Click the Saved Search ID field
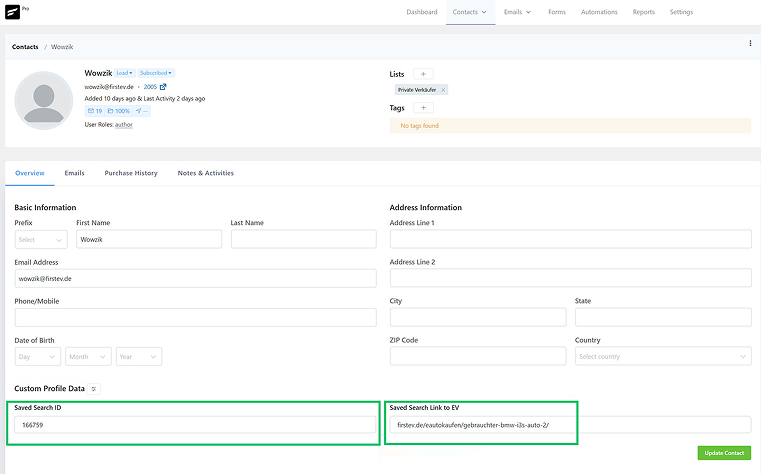Image resolution: width=761 pixels, height=474 pixels. (196, 425)
